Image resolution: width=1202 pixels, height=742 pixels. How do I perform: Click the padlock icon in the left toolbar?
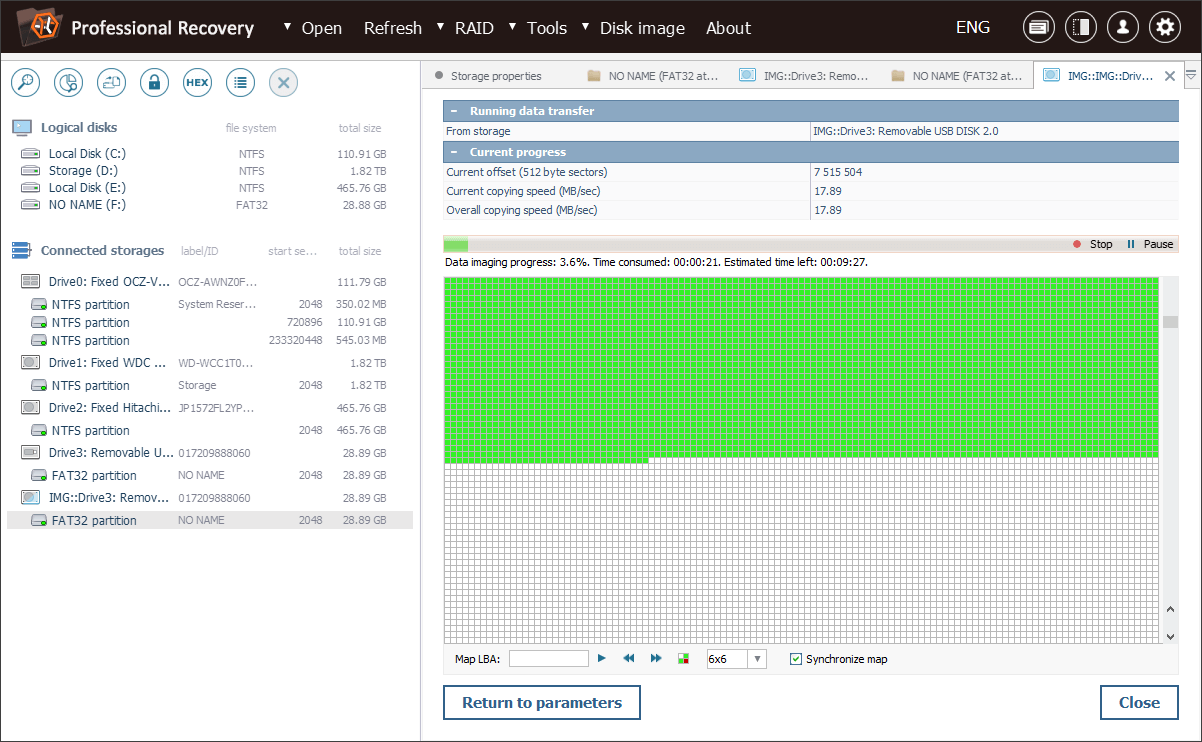[x=154, y=83]
